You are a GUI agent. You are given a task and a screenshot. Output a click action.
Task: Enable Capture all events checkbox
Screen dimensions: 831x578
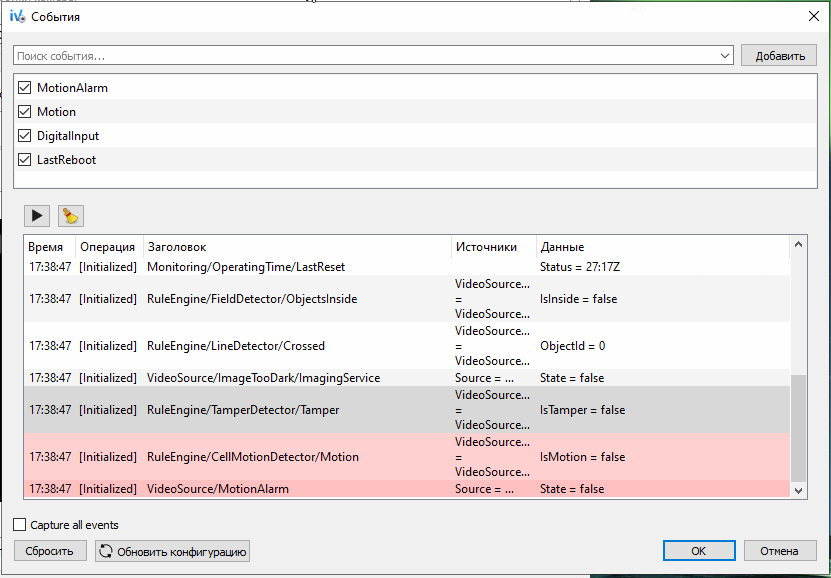(20, 524)
